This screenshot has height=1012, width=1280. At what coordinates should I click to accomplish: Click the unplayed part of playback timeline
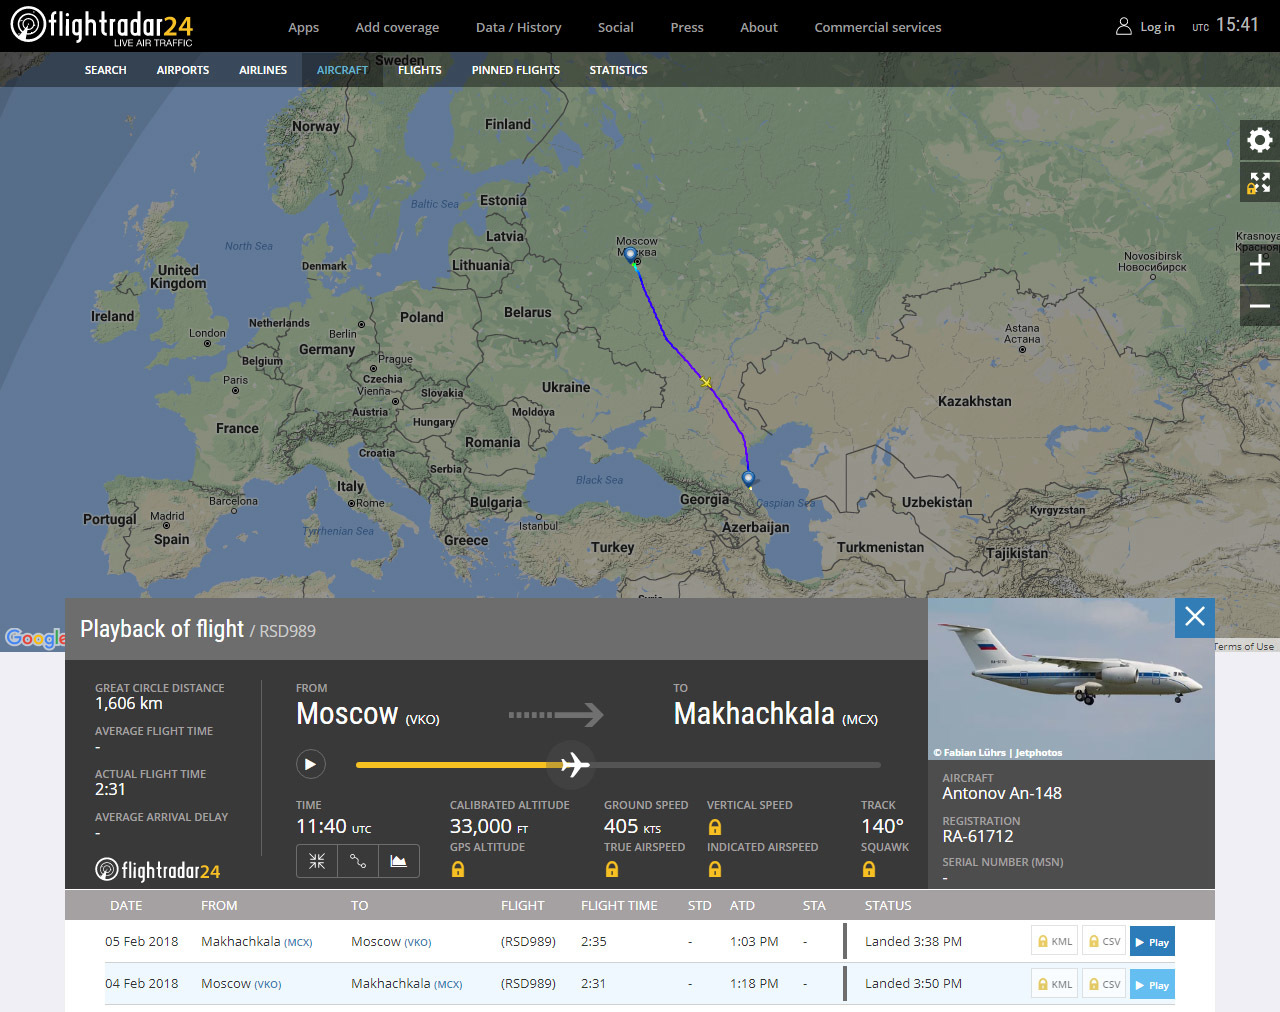coord(737,765)
